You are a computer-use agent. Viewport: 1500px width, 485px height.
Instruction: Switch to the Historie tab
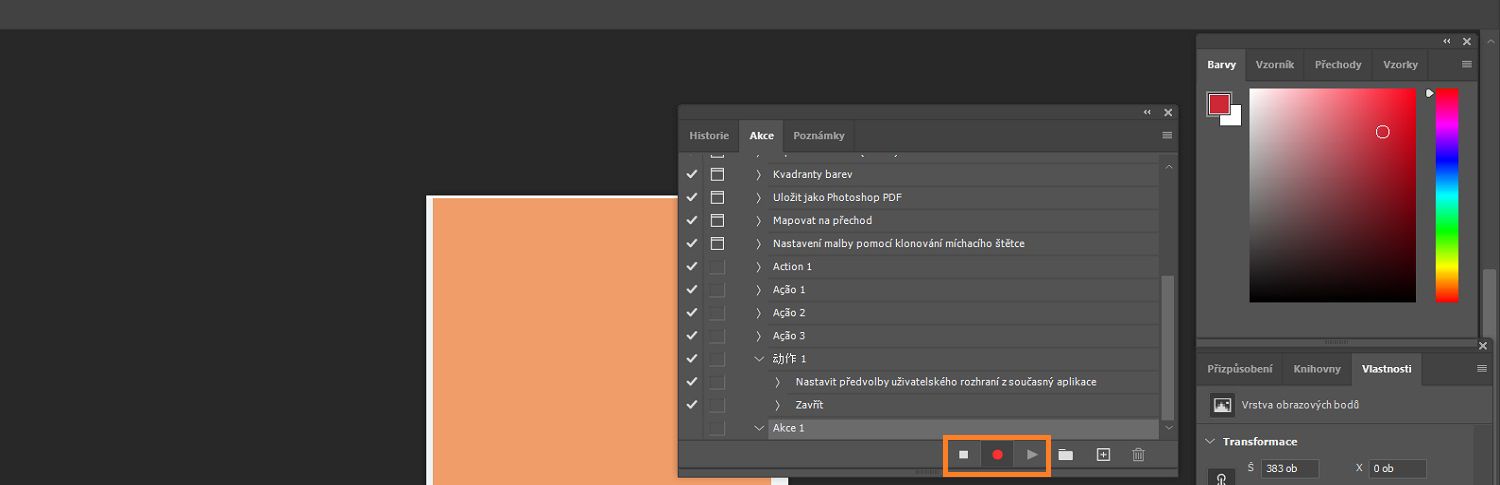point(709,135)
